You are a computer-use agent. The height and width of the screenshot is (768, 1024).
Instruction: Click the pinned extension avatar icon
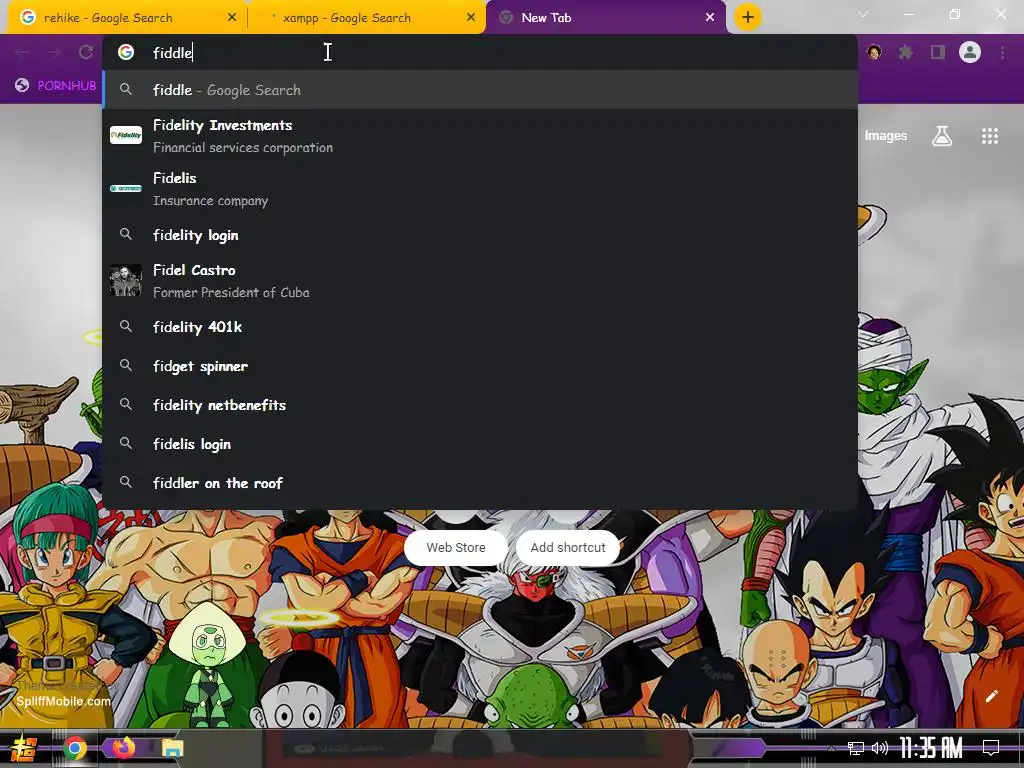coord(874,52)
